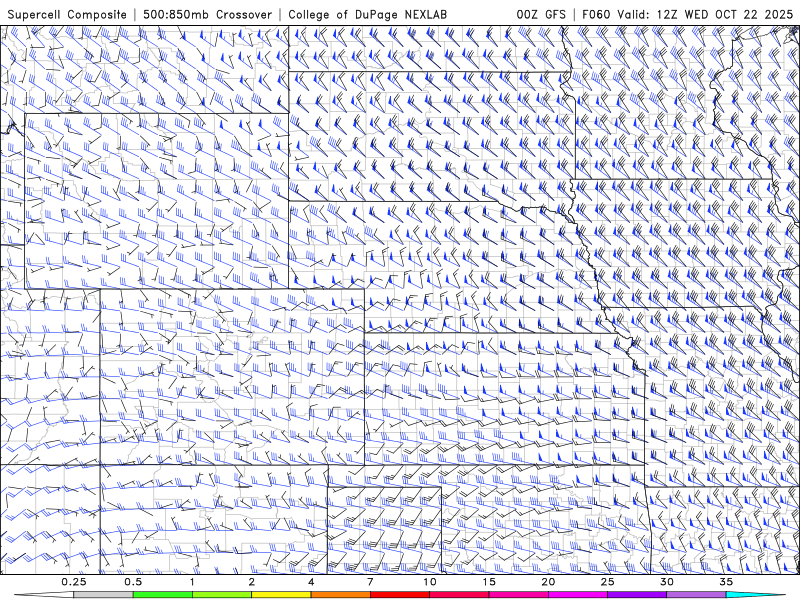Viewport: 800px width, 600px height.
Task: Click the "0.5" legend value
Action: click(133, 582)
